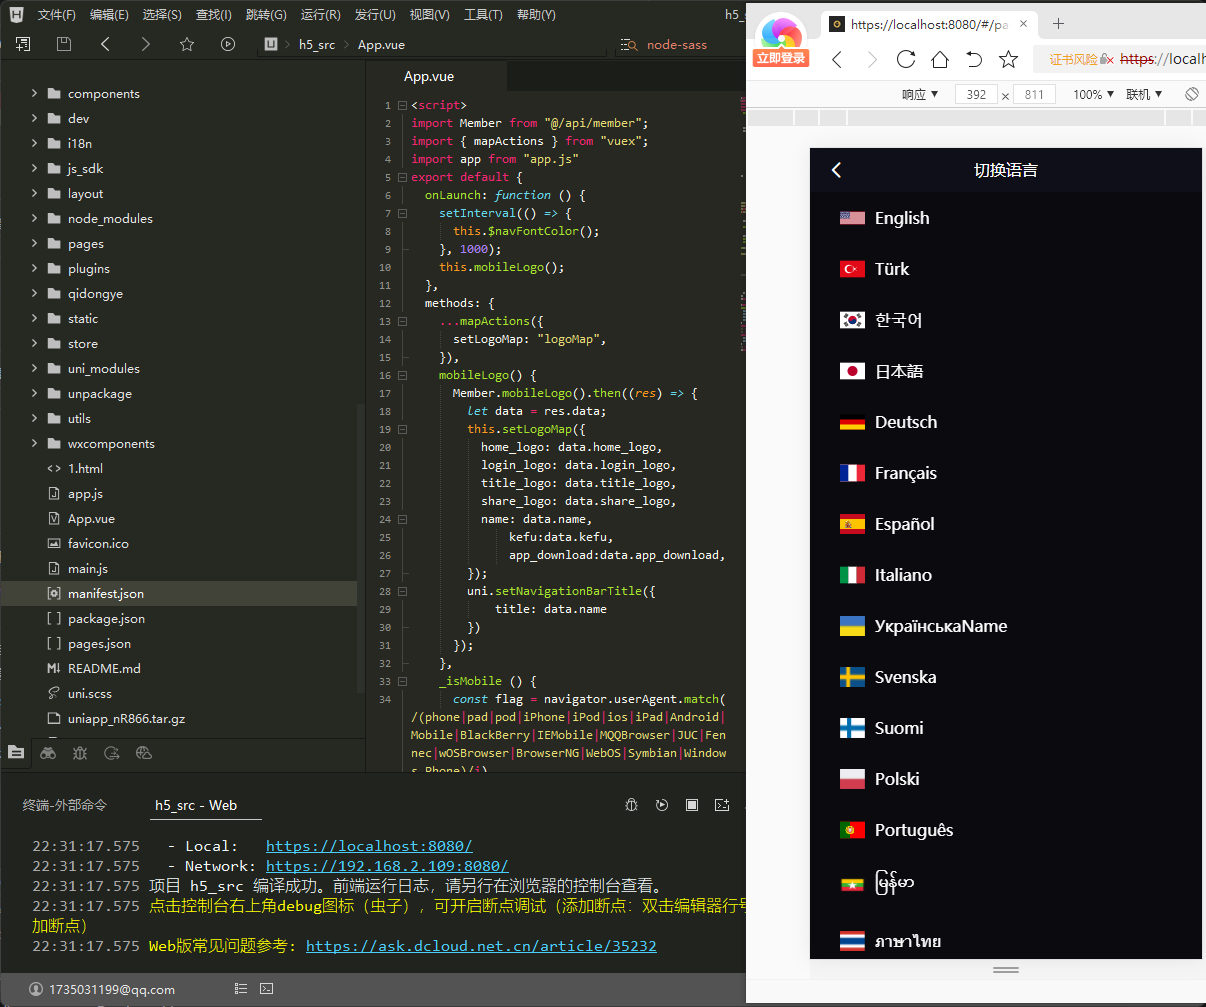This screenshot has width=1206, height=1007.
Task: Click the browser home icon
Action: point(940,59)
